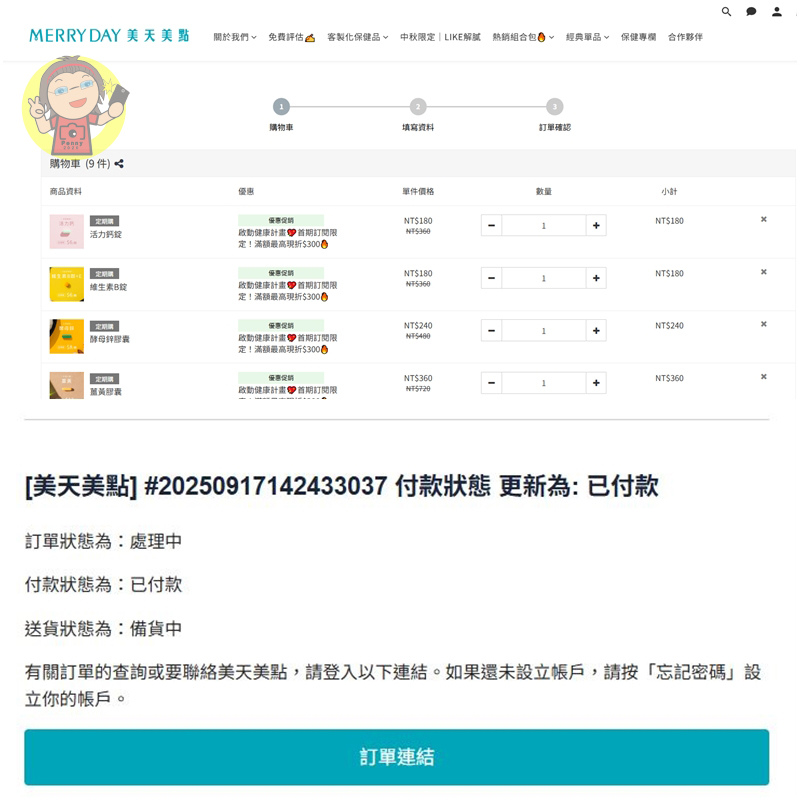Click the 小計 column header
This screenshot has height=800, width=800.
click(x=669, y=191)
